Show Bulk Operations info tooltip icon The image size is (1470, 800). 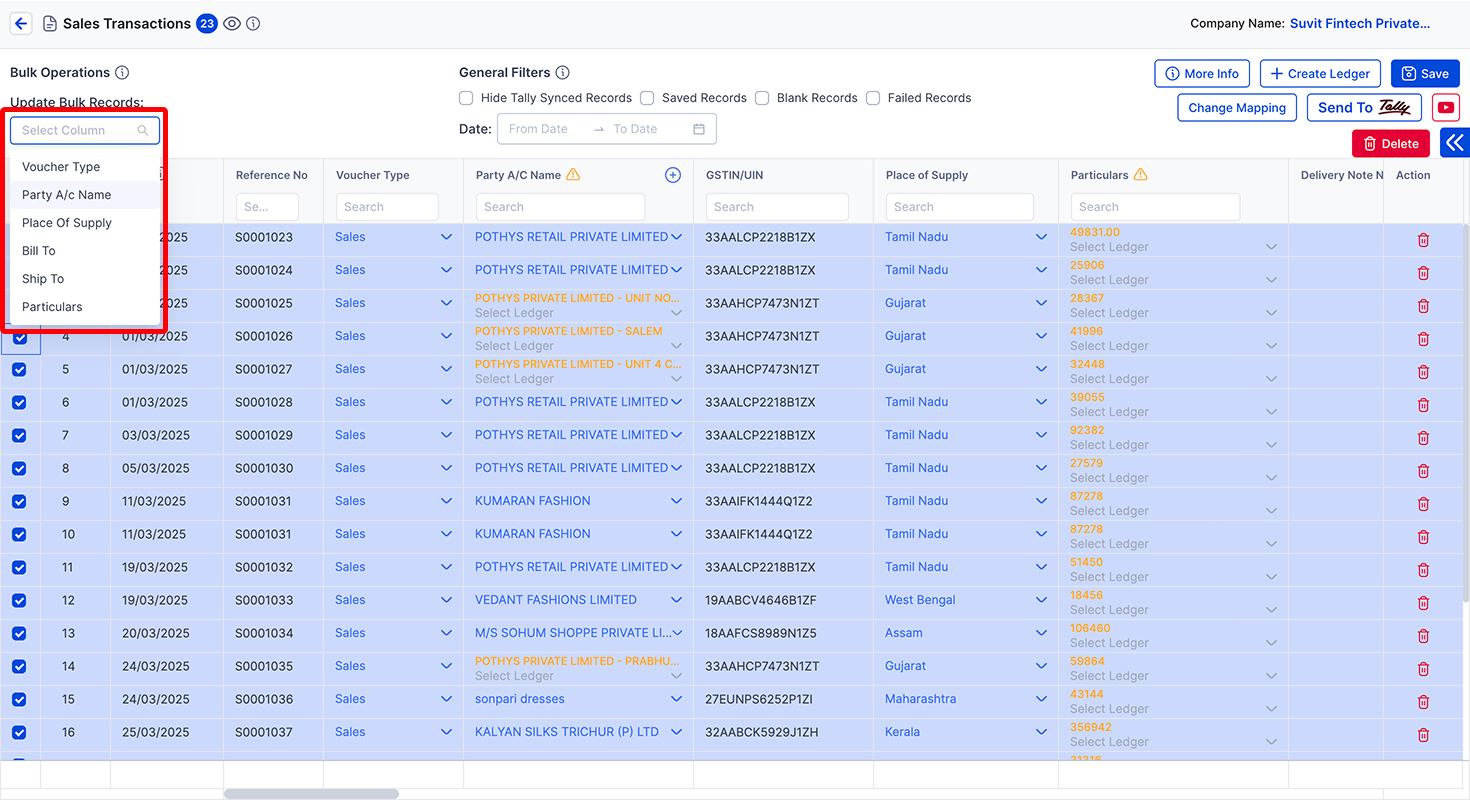[122, 73]
